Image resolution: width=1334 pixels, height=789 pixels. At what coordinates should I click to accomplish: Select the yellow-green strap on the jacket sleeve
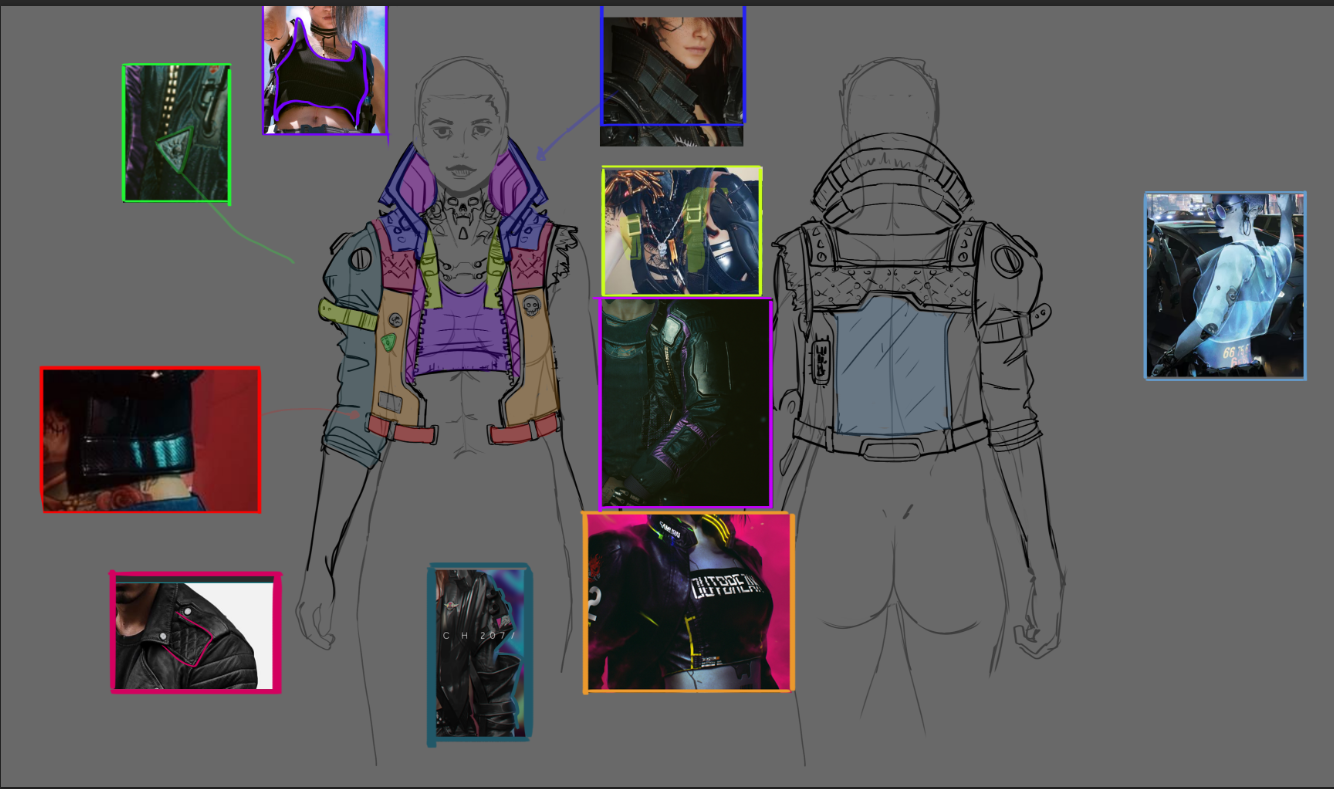click(346, 313)
